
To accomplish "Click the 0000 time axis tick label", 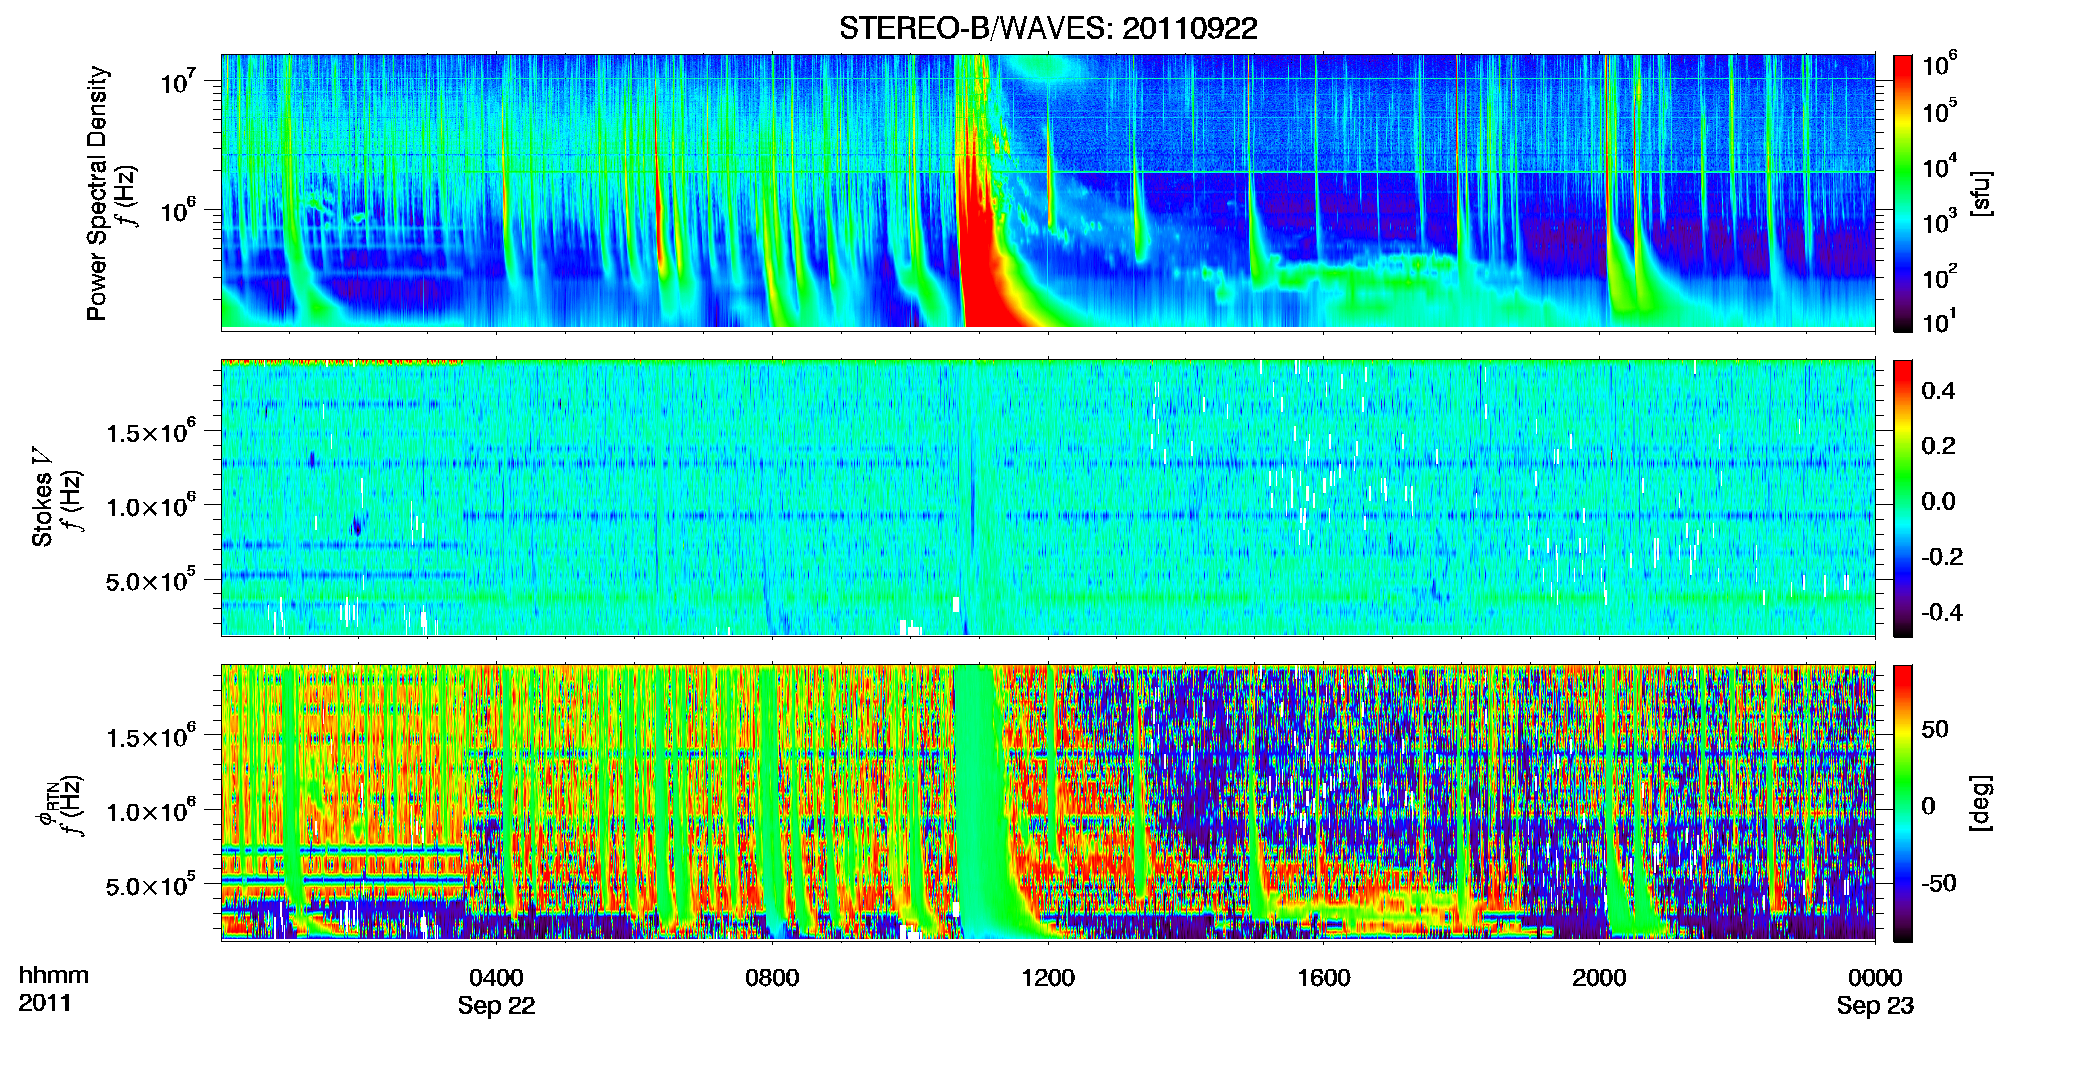I will click(1875, 978).
